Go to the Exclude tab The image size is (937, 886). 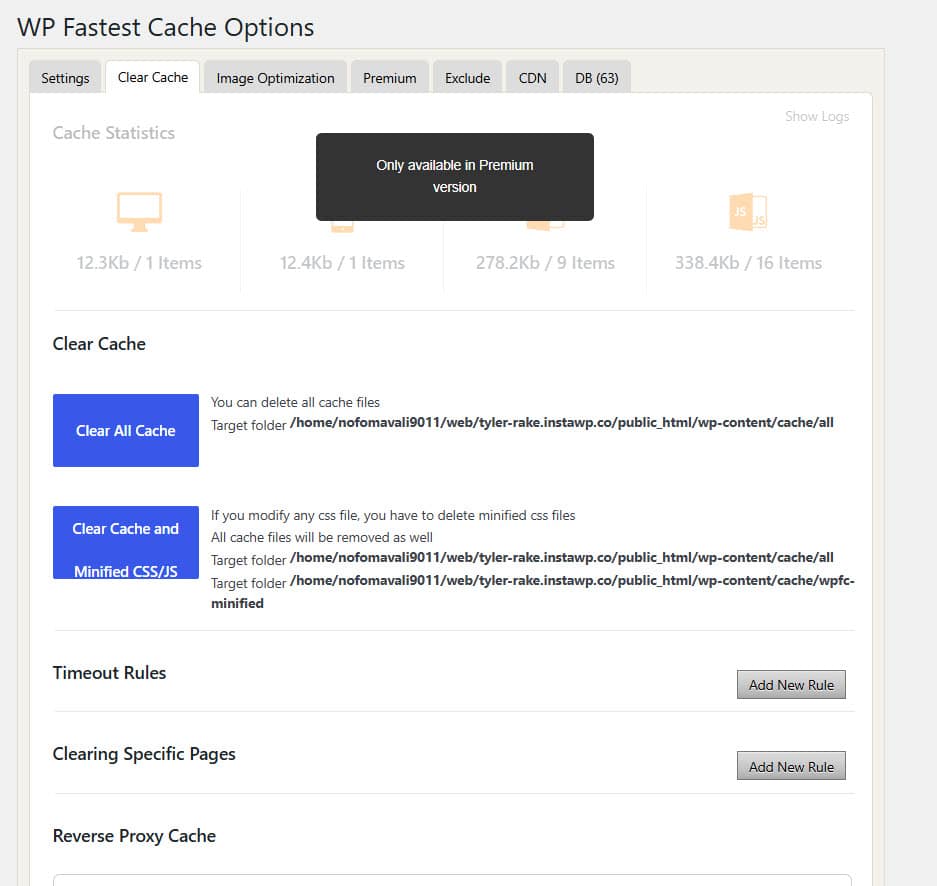point(467,78)
